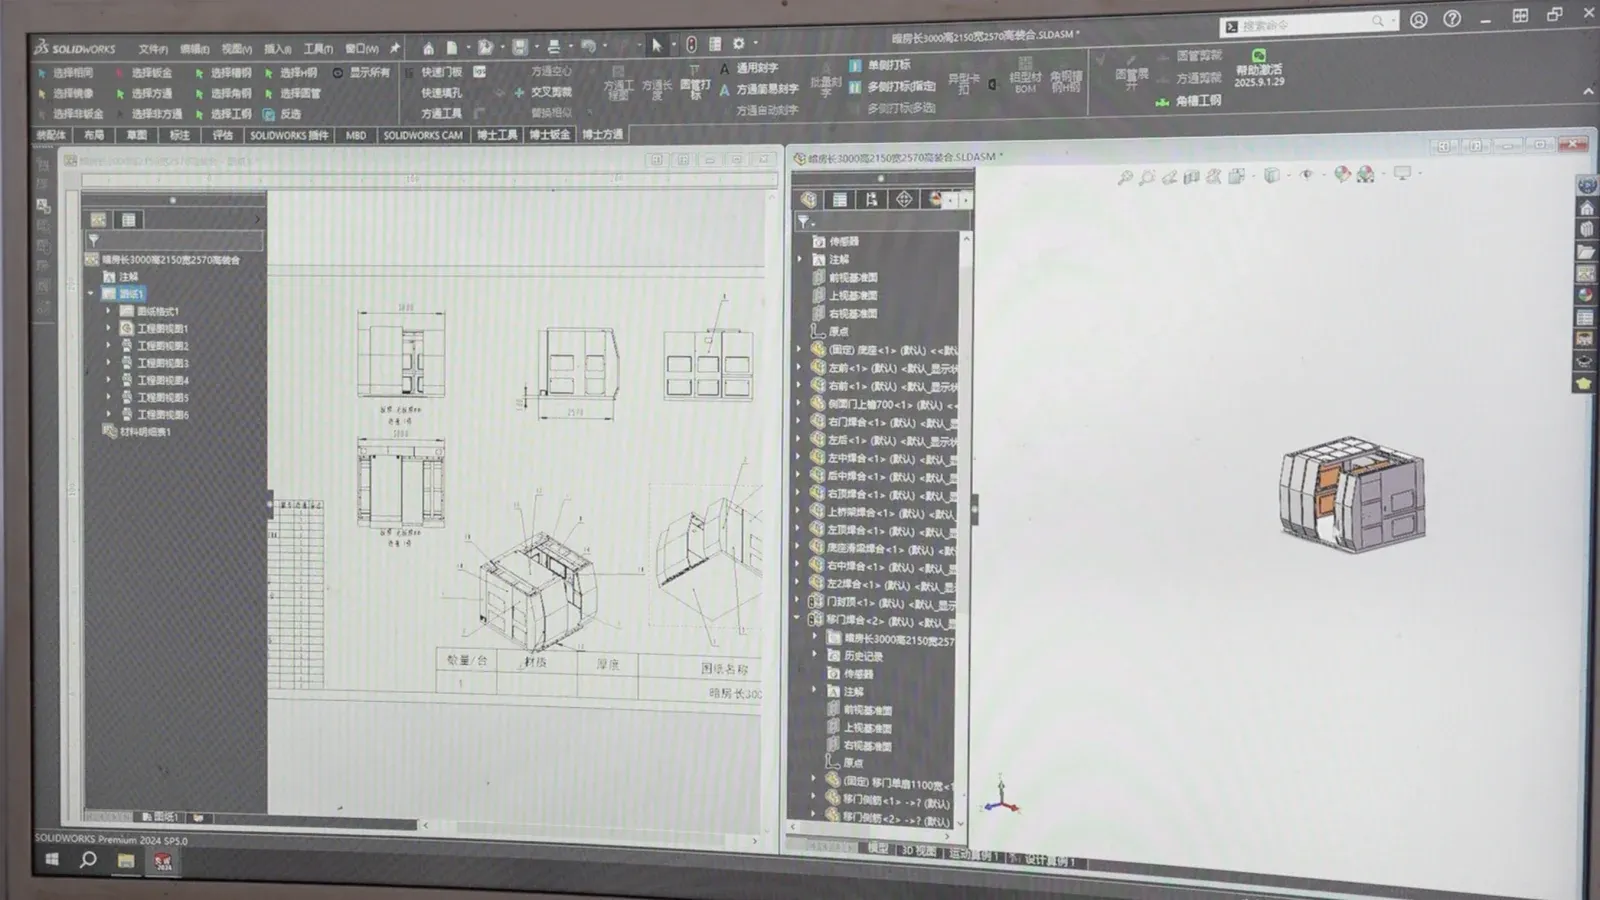1600x900 pixels.
Task: Click the filter funnel in the assembly tree
Action: pyautogui.click(x=803, y=221)
